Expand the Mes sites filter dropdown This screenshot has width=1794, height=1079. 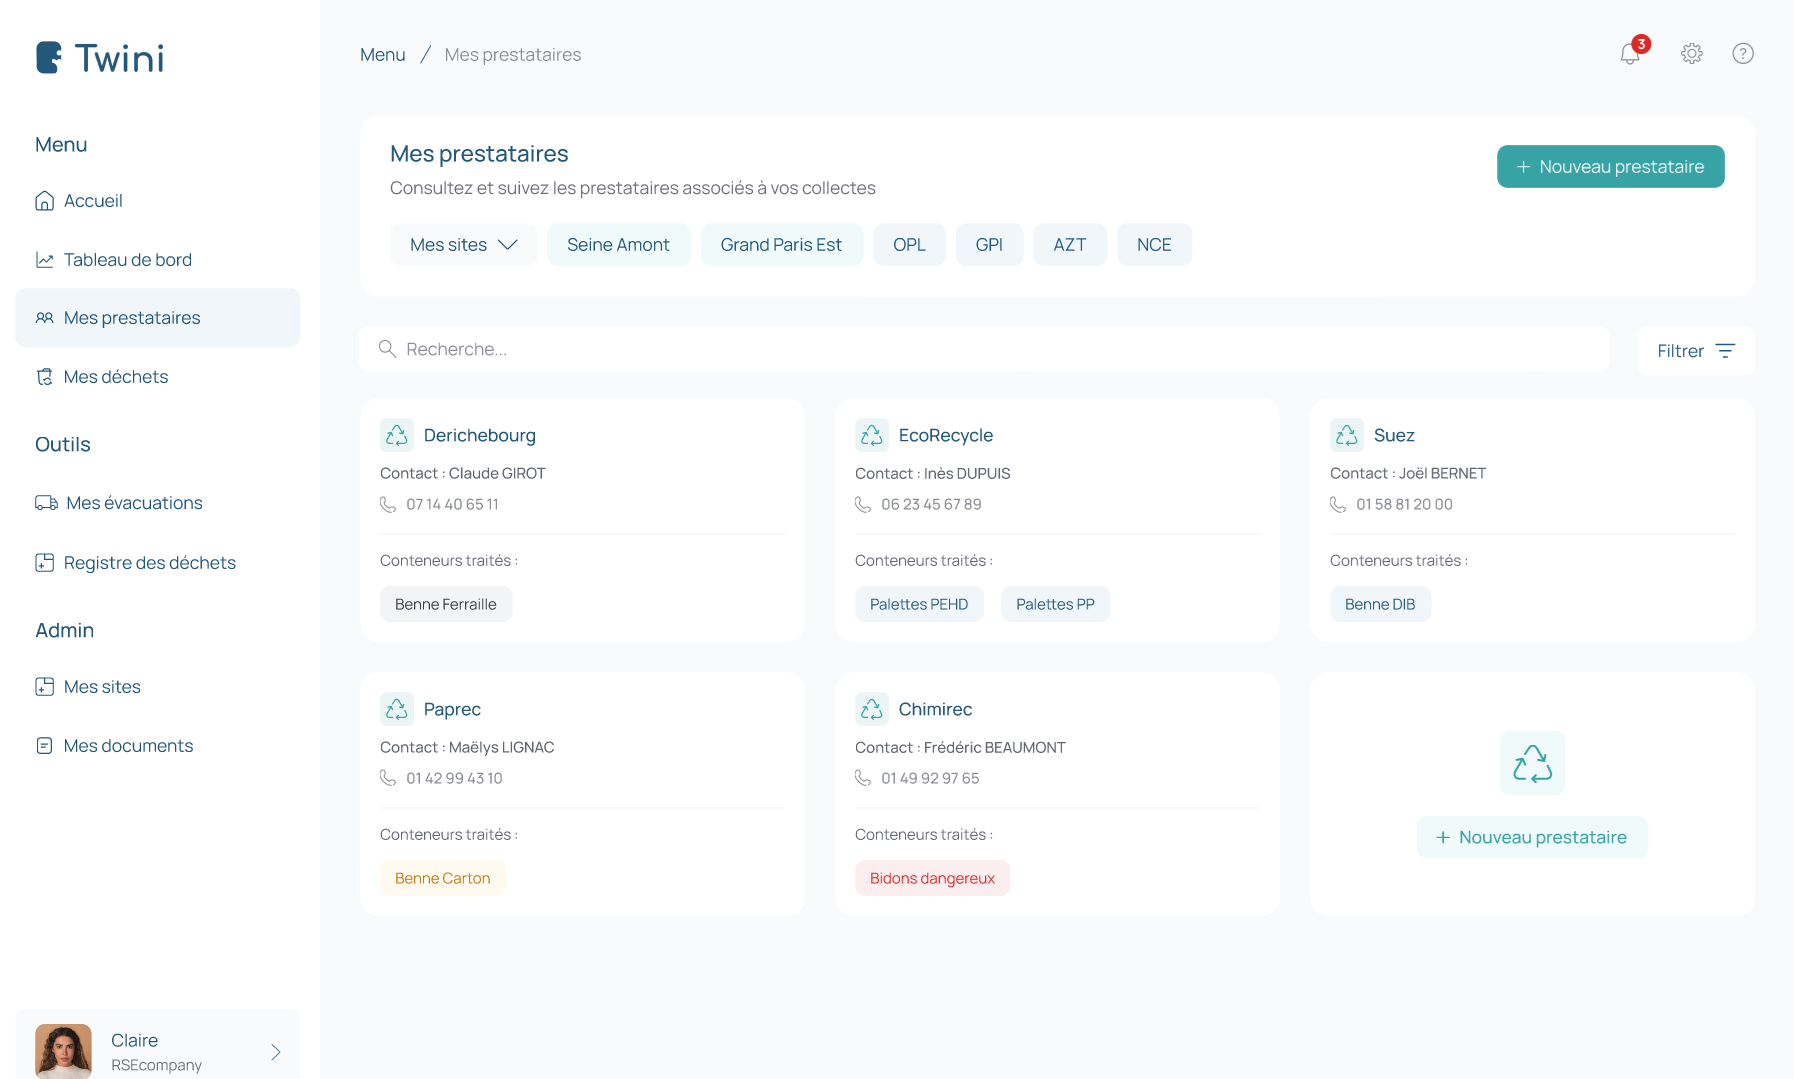coord(464,245)
